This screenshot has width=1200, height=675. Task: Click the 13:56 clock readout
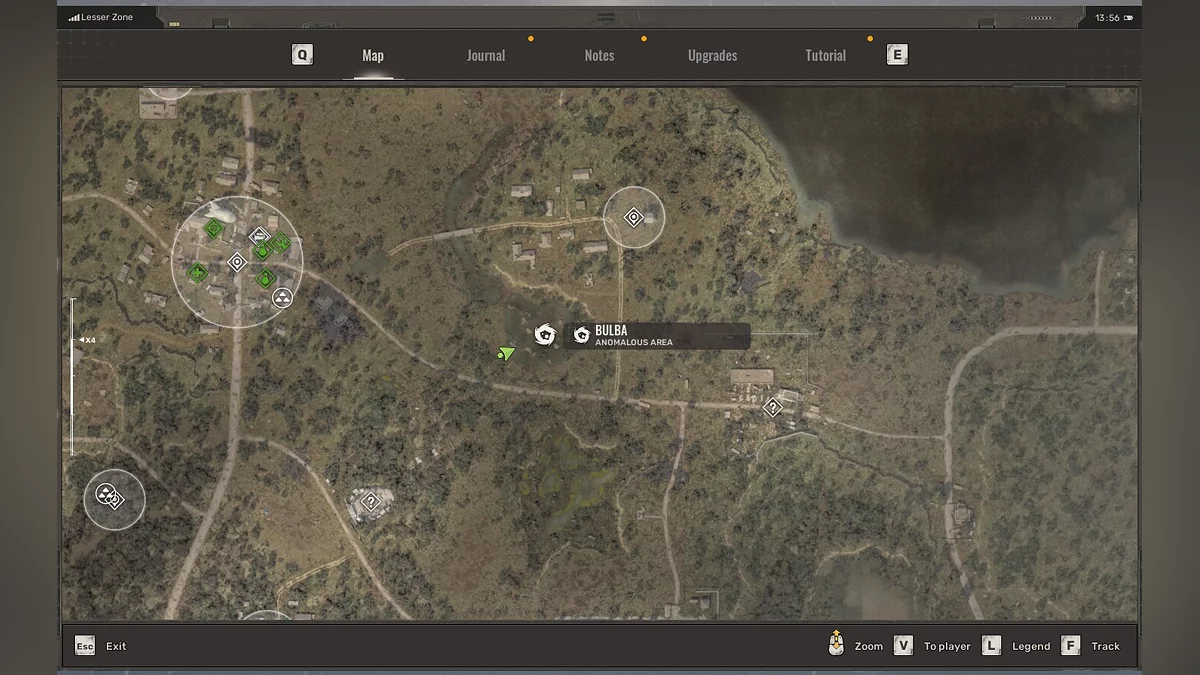[x=1107, y=17]
